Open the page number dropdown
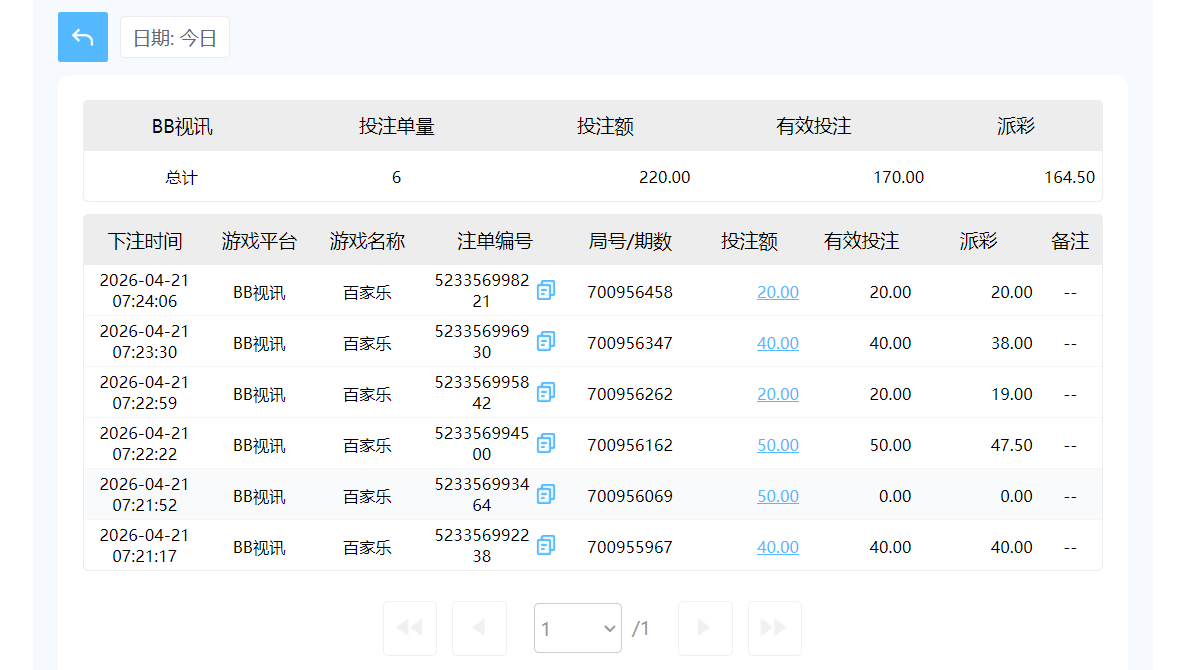 (578, 628)
